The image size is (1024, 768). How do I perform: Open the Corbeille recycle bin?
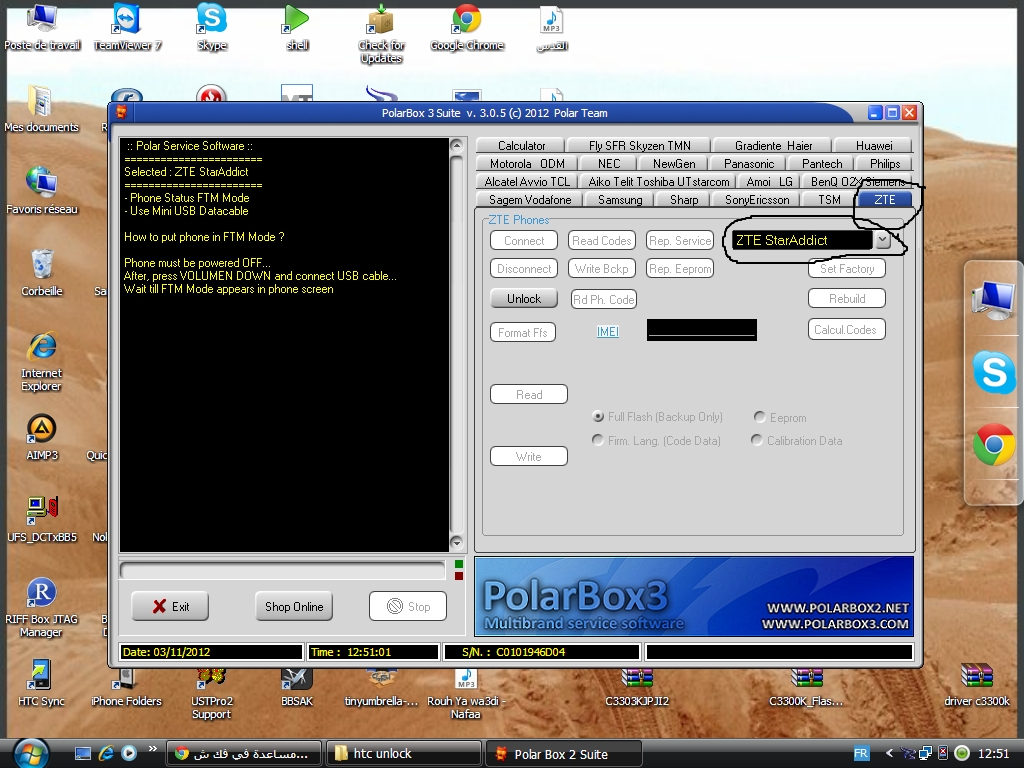pyautogui.click(x=42, y=274)
